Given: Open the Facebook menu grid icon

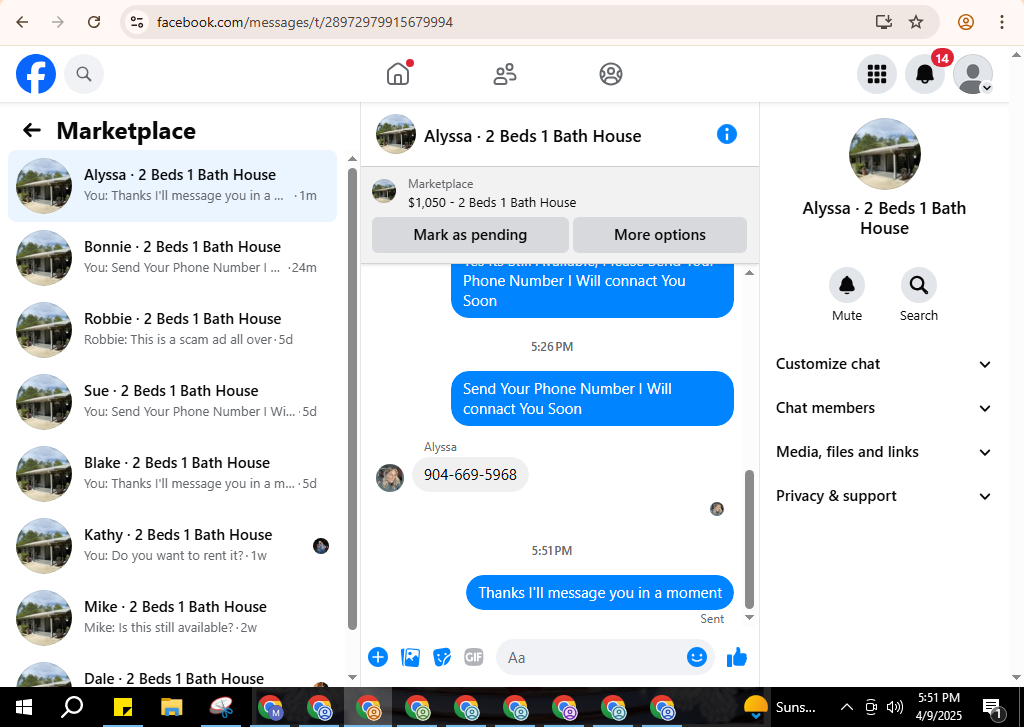Looking at the screenshot, I should pyautogui.click(x=876, y=74).
